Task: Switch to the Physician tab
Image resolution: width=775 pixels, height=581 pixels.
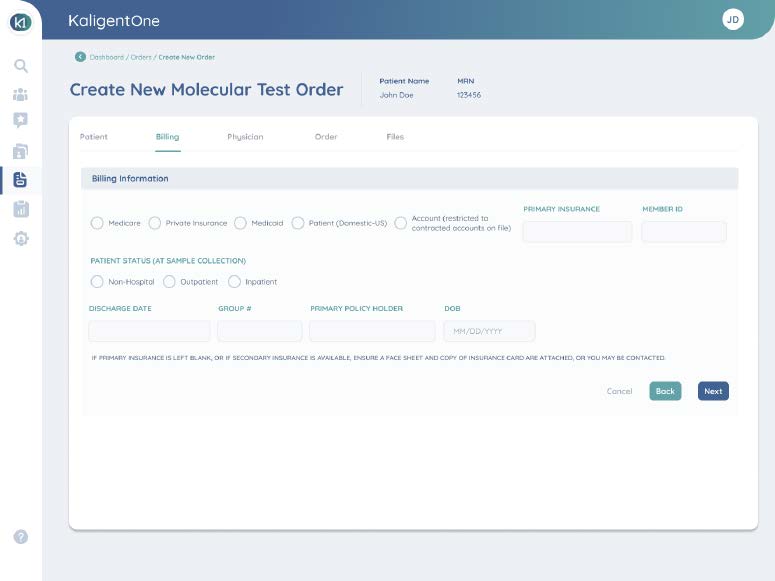Action: tap(245, 137)
